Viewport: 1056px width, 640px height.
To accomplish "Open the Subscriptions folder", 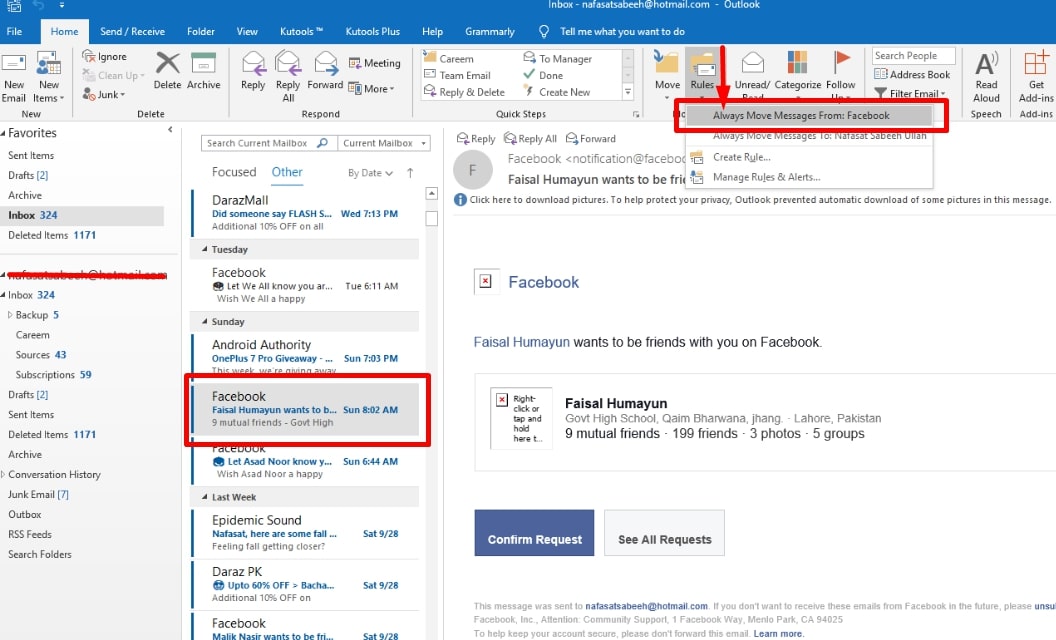I will 53,375.
